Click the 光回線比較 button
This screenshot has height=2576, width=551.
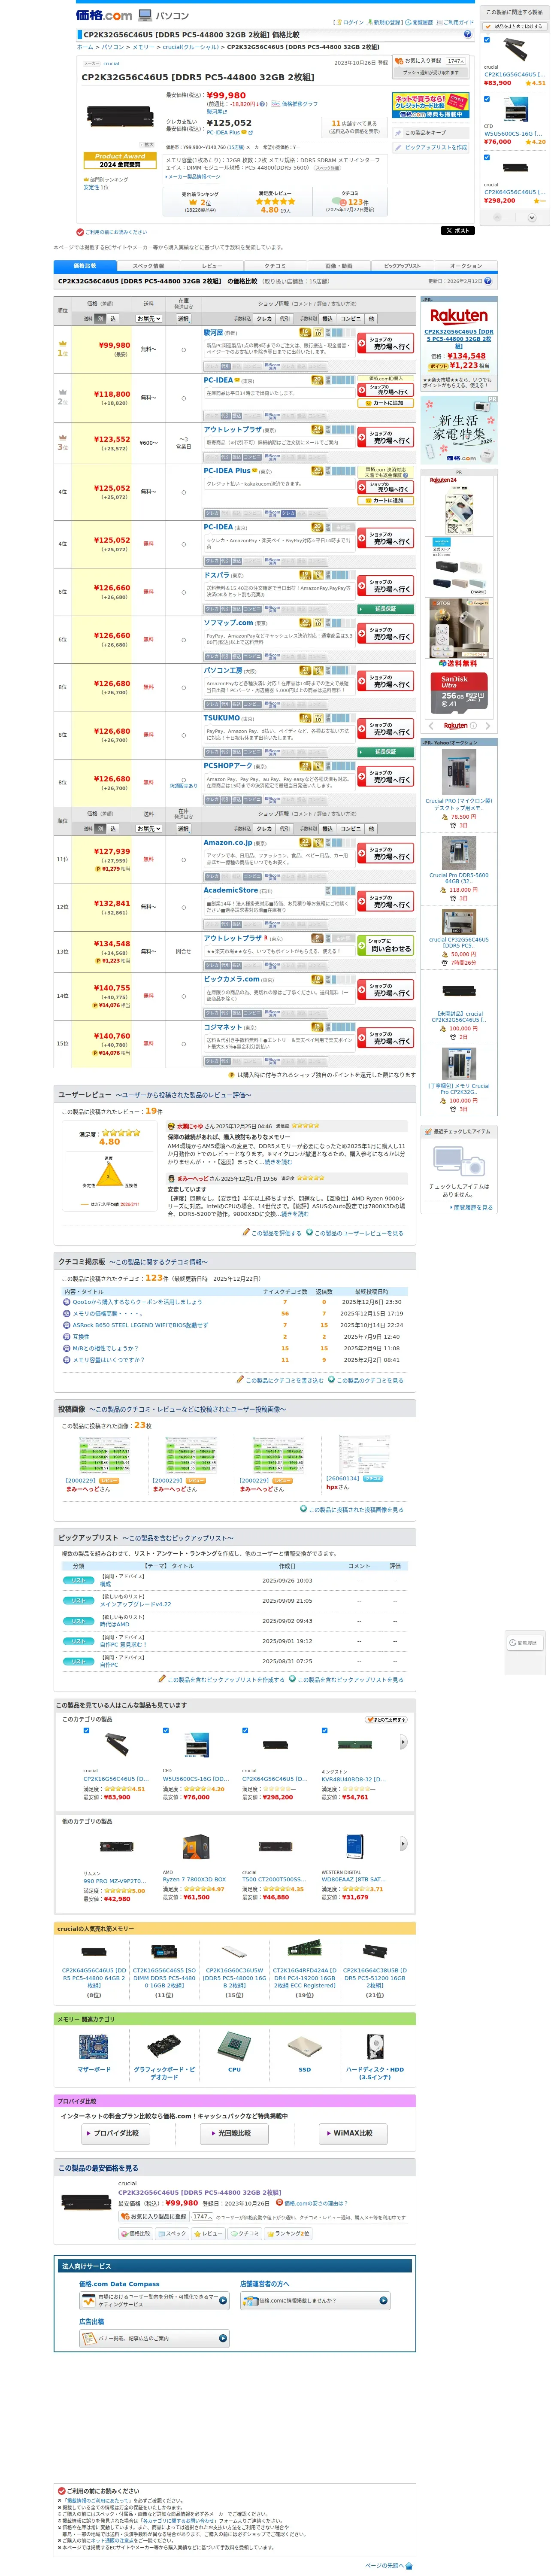pyautogui.click(x=234, y=2133)
